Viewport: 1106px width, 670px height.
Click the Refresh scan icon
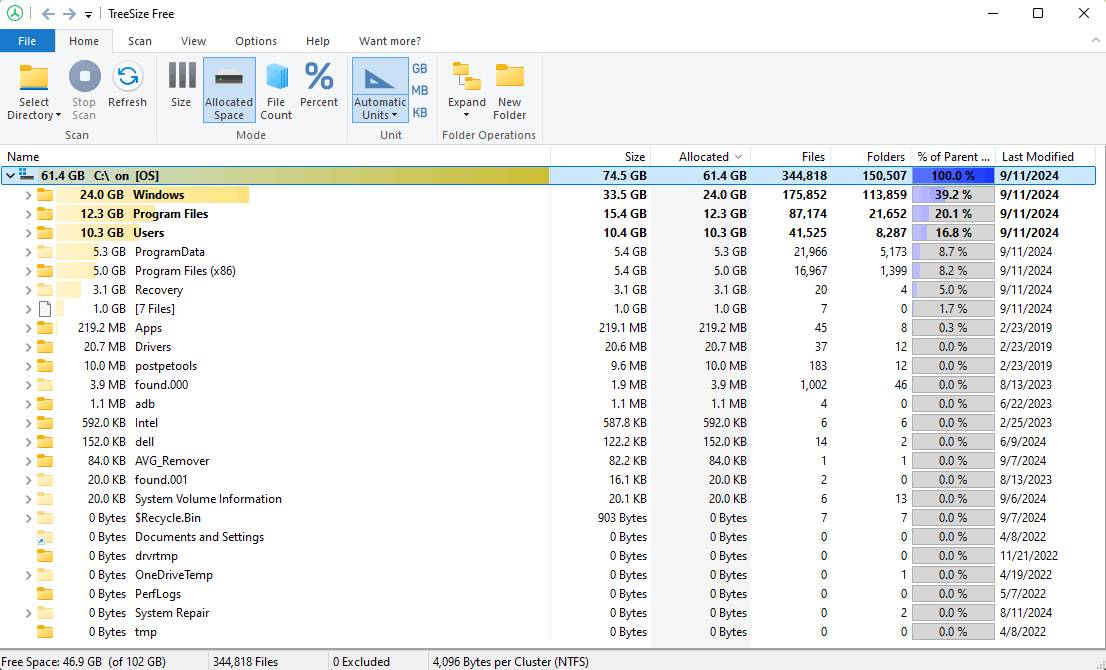(127, 78)
